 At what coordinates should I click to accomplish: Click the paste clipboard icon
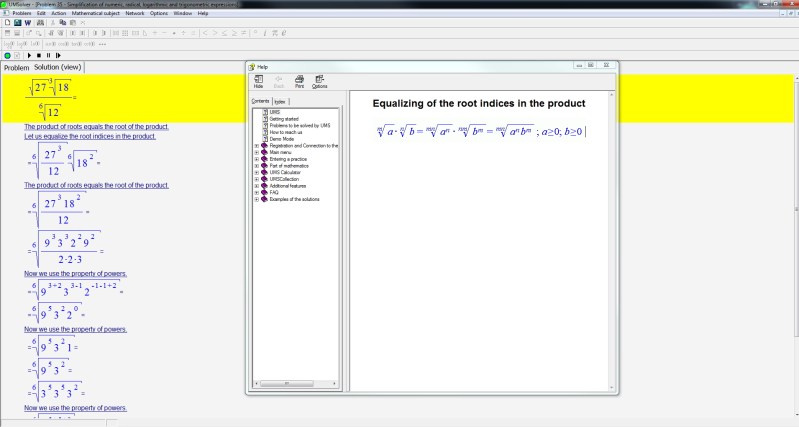pyautogui.click(x=73, y=22)
